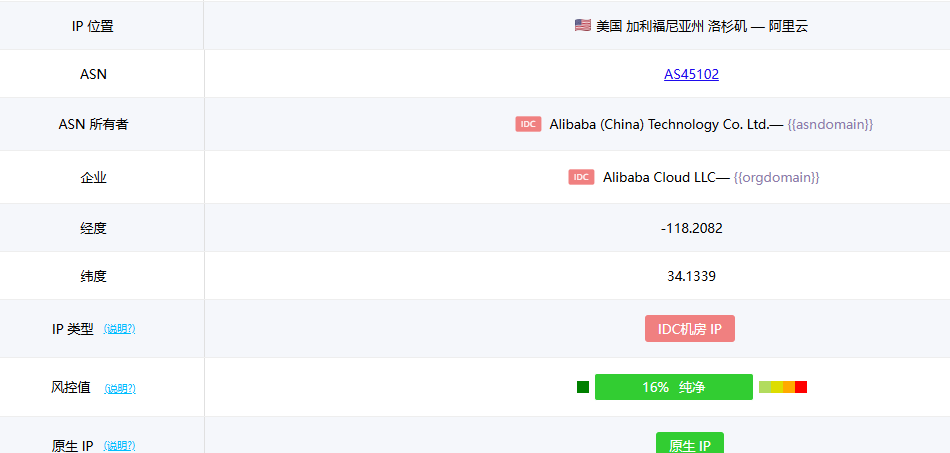Click the 原生 IP row label text
Image resolution: width=950 pixels, height=453 pixels.
[x=73, y=446]
